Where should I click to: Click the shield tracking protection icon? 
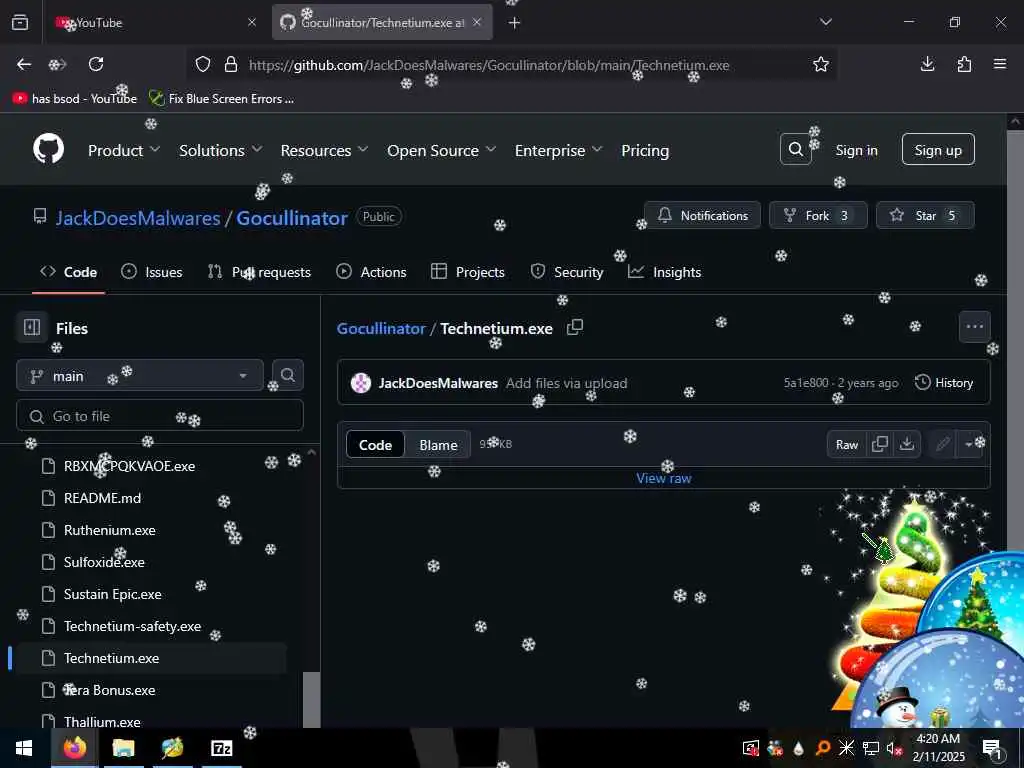coord(203,64)
